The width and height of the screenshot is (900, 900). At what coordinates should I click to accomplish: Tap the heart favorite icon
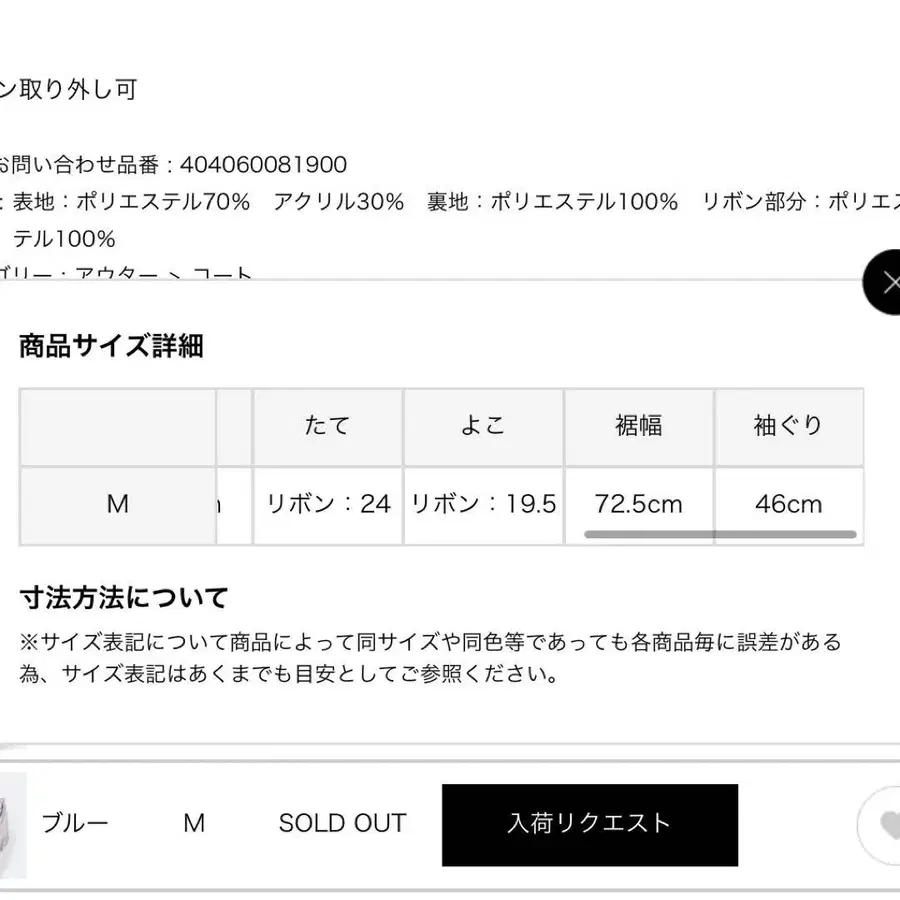(x=884, y=824)
